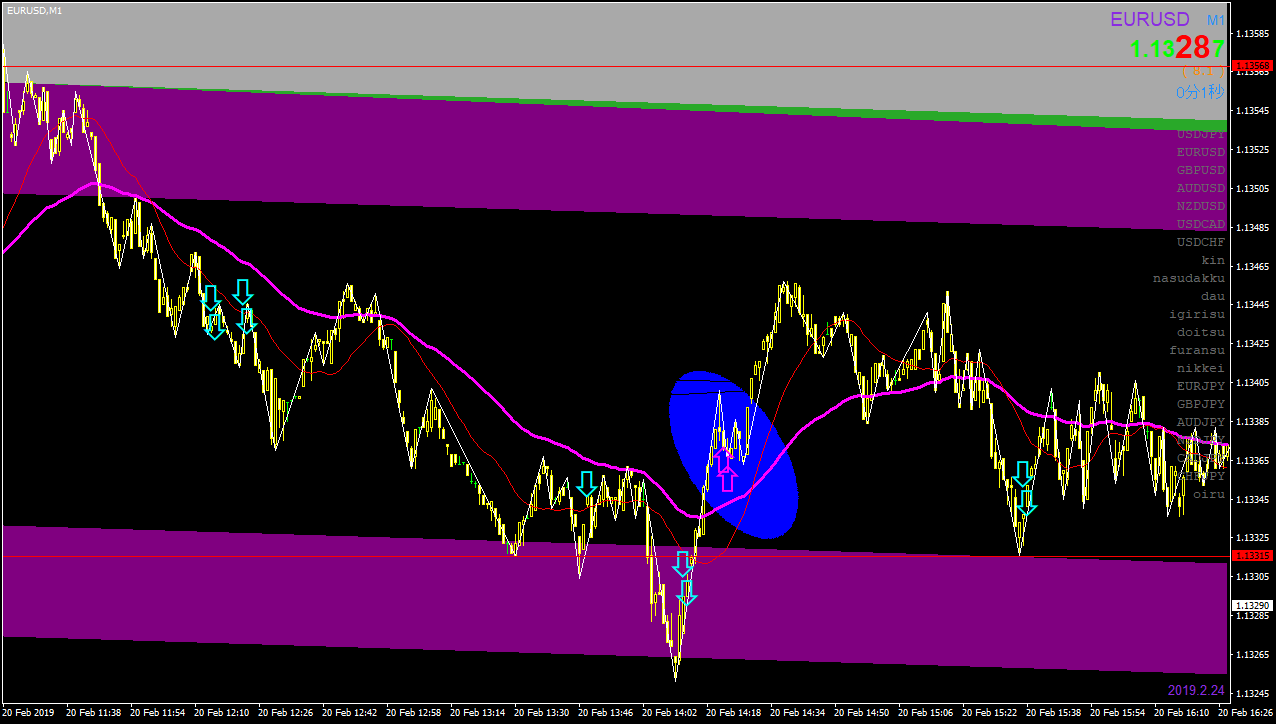The width and height of the screenshot is (1276, 724).
Task: Click the 1.13545 price axis label
Action: tap(1252, 111)
